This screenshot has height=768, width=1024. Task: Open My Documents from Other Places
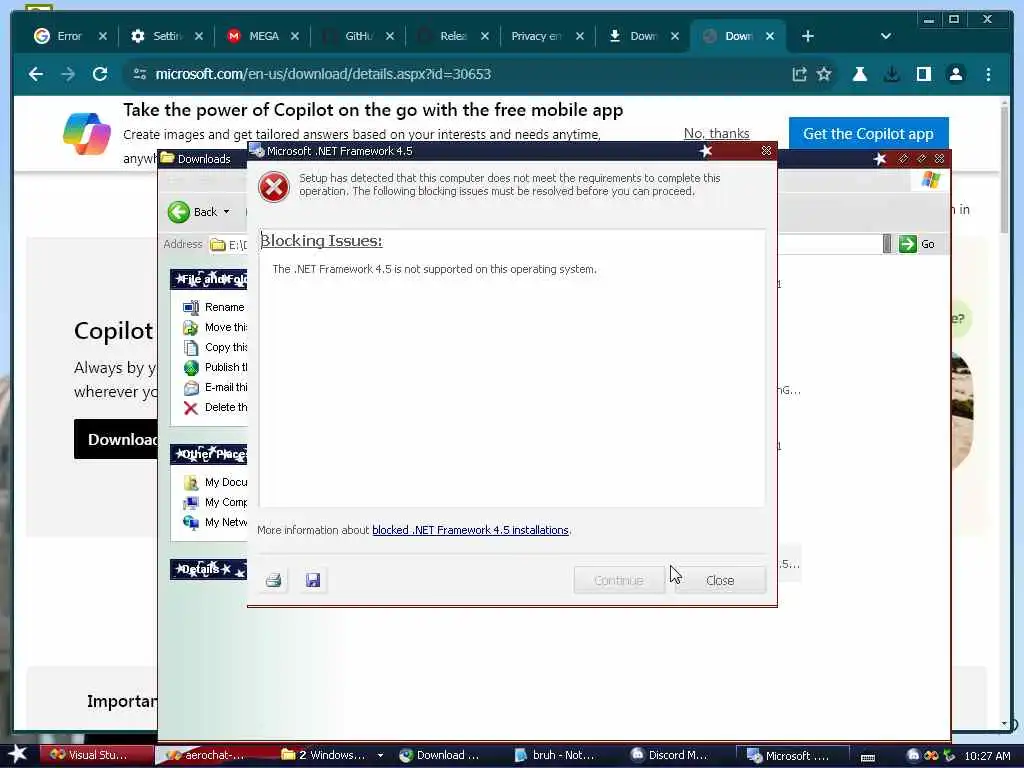(x=215, y=482)
